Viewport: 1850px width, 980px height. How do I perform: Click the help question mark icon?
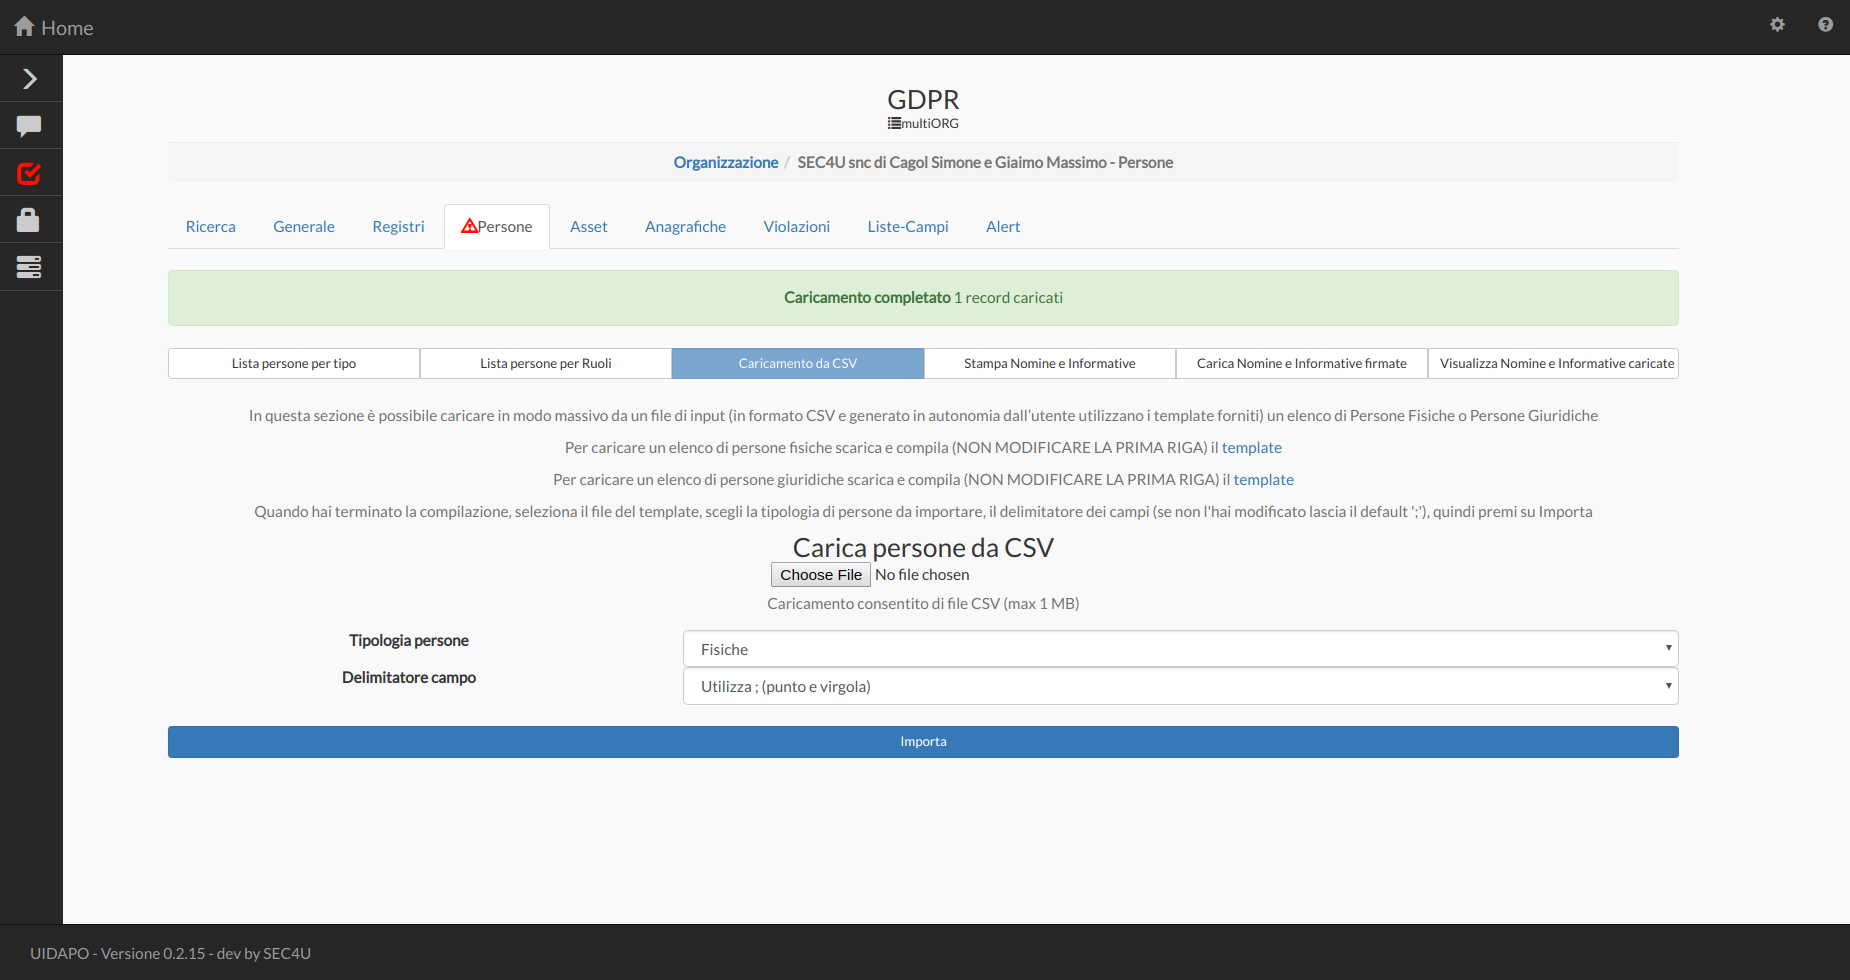click(1825, 25)
